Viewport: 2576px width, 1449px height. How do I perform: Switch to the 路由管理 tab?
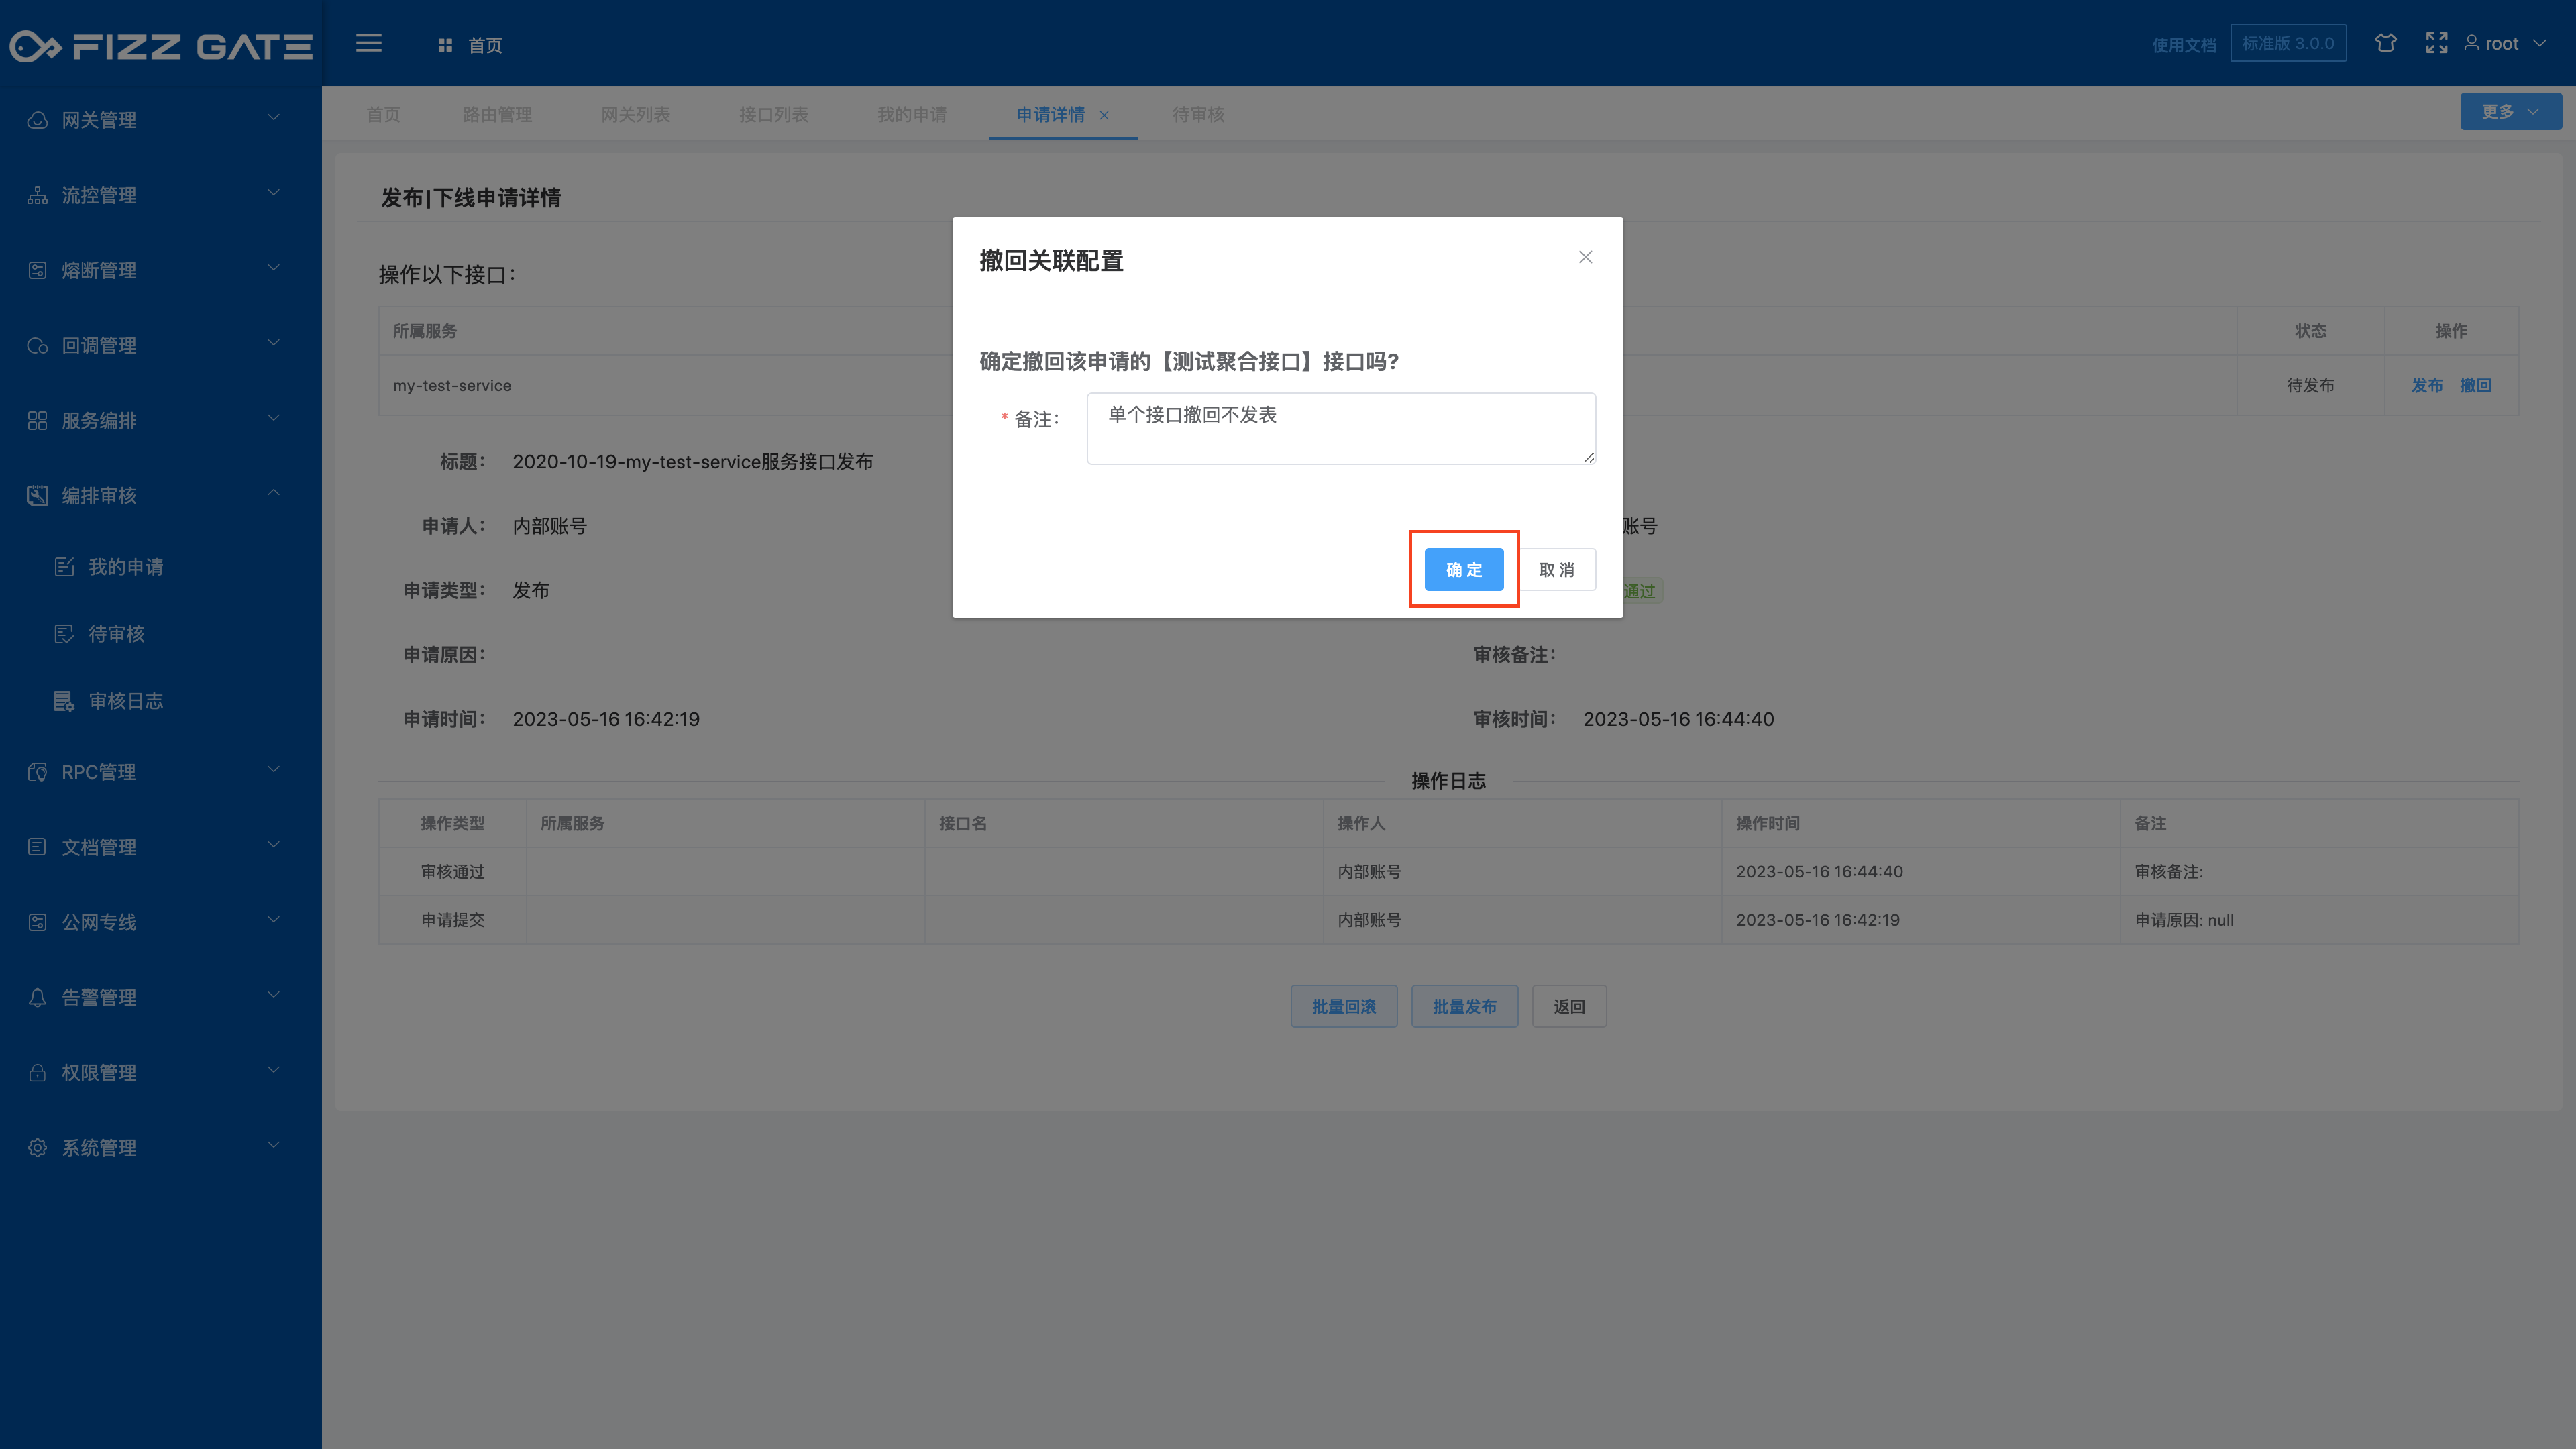[497, 114]
